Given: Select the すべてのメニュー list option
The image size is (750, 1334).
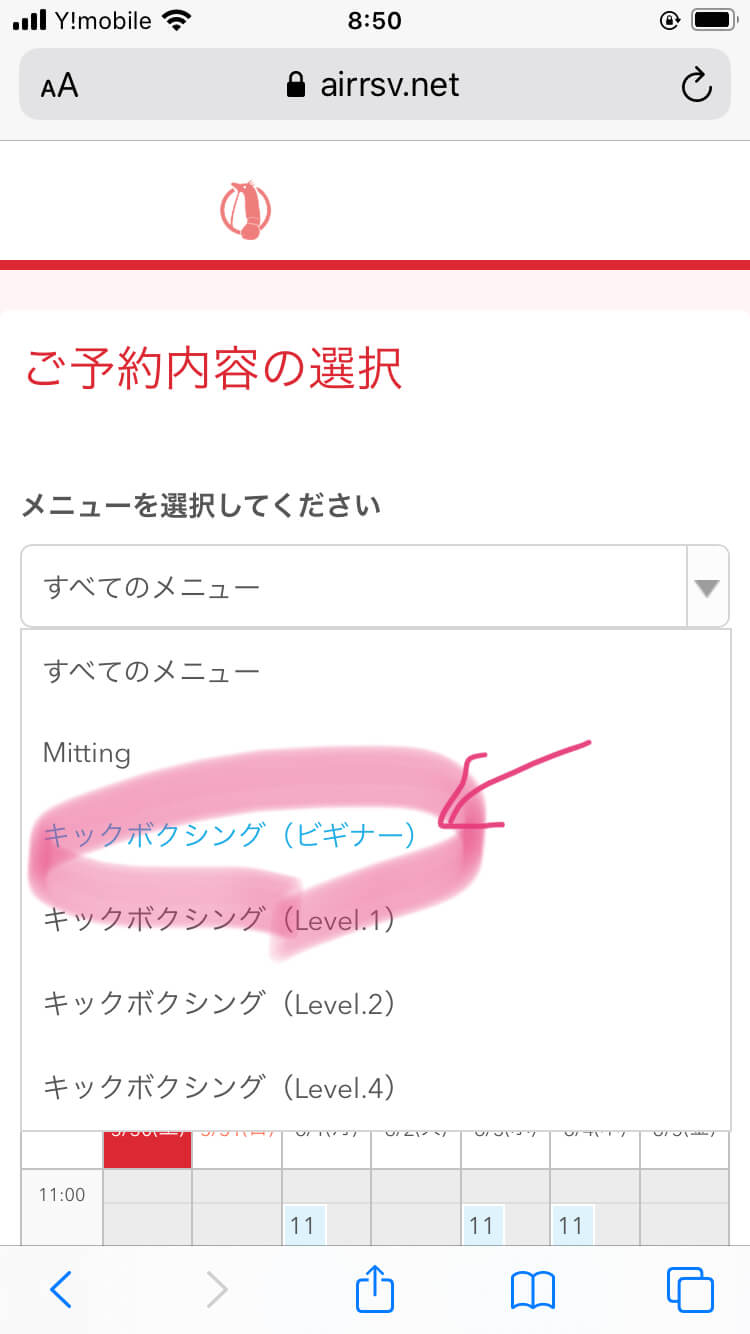Looking at the screenshot, I should (x=152, y=671).
